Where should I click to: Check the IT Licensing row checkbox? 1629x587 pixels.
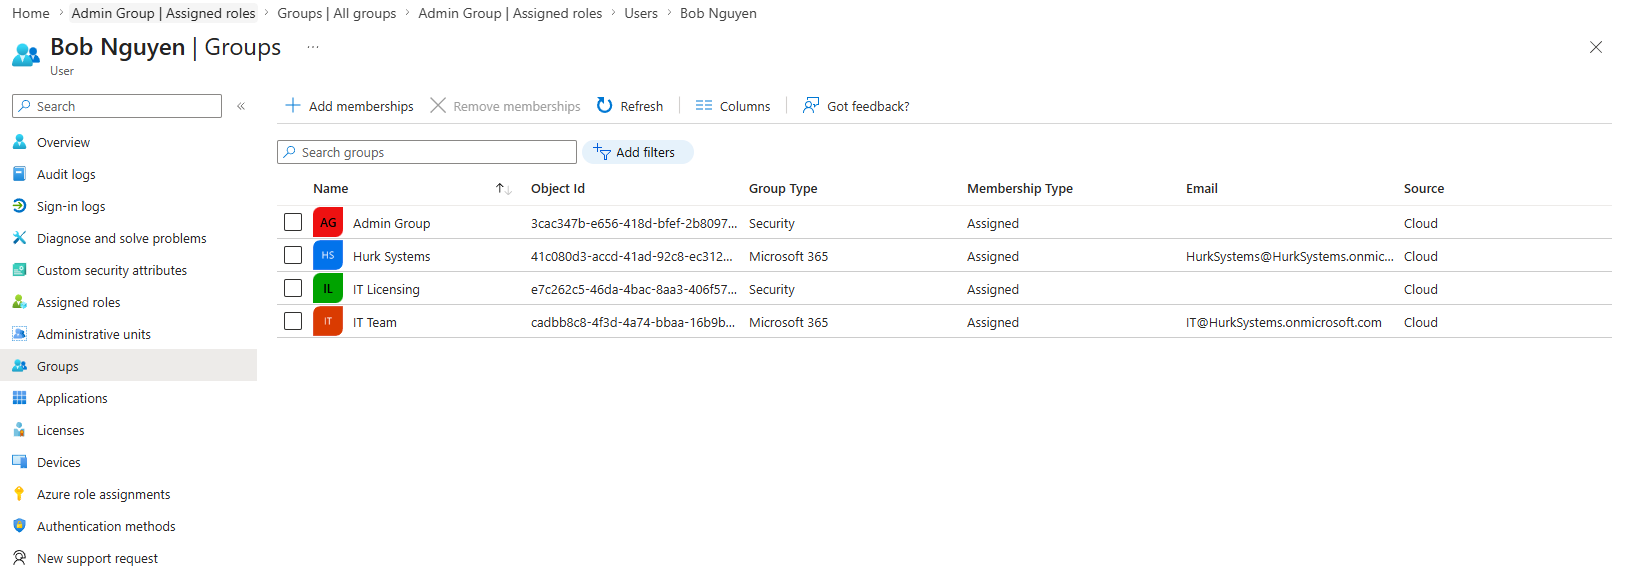[x=293, y=288]
